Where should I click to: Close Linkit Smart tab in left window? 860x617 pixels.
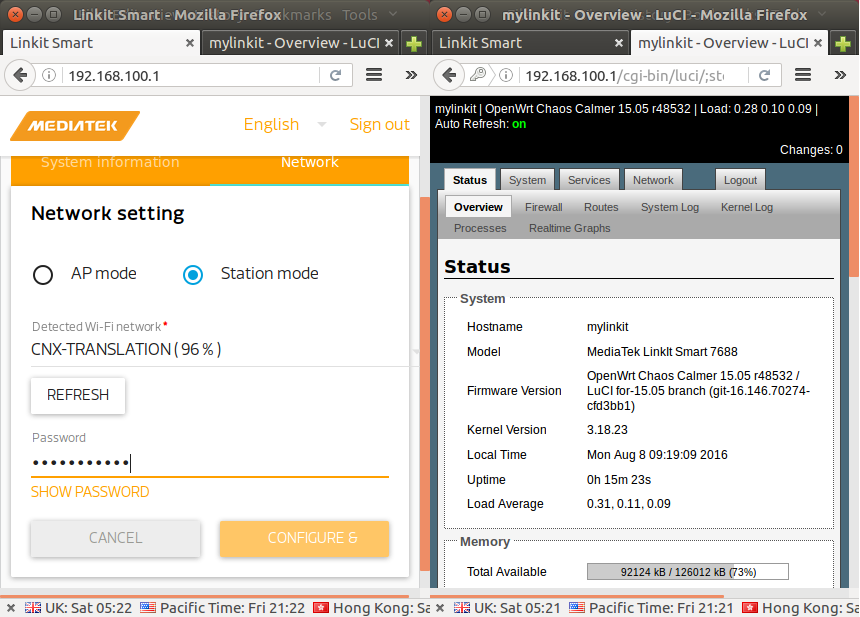[190, 43]
